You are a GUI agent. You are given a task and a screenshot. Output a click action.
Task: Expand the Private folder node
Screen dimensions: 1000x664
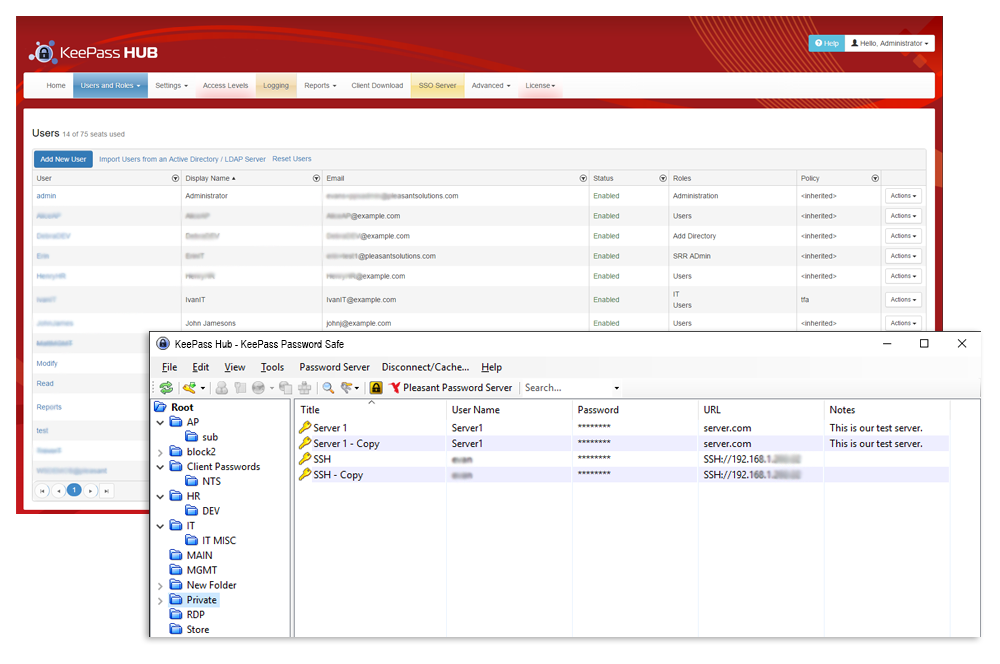point(160,600)
